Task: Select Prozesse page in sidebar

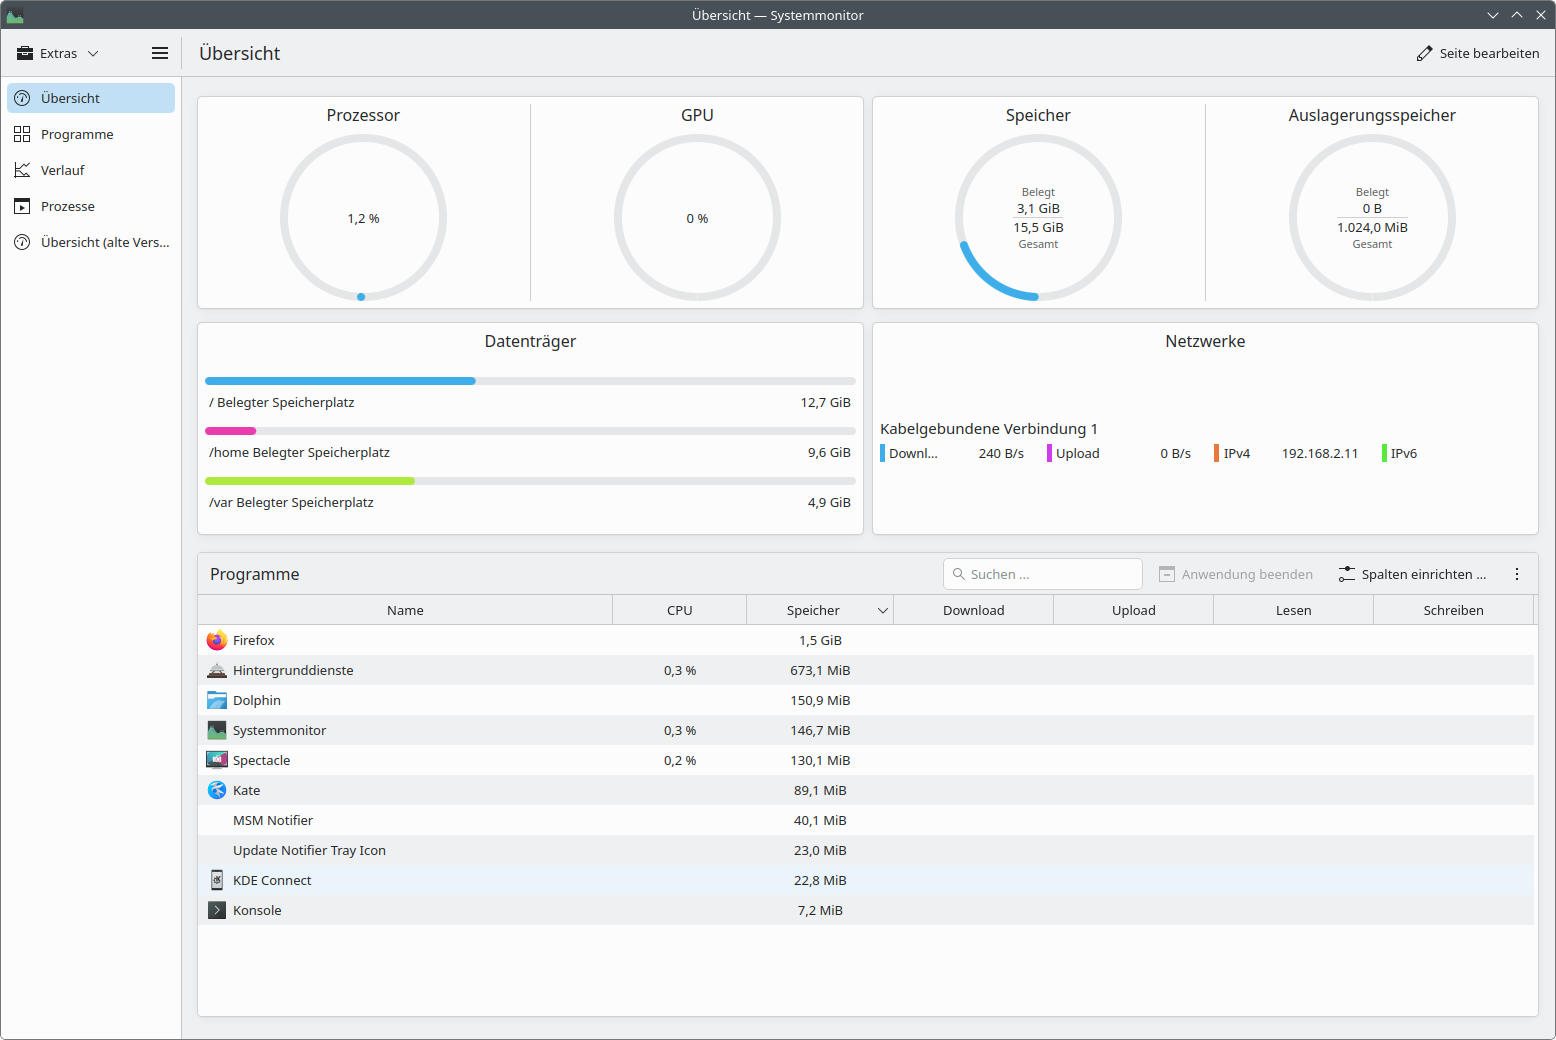Action: [x=91, y=206]
